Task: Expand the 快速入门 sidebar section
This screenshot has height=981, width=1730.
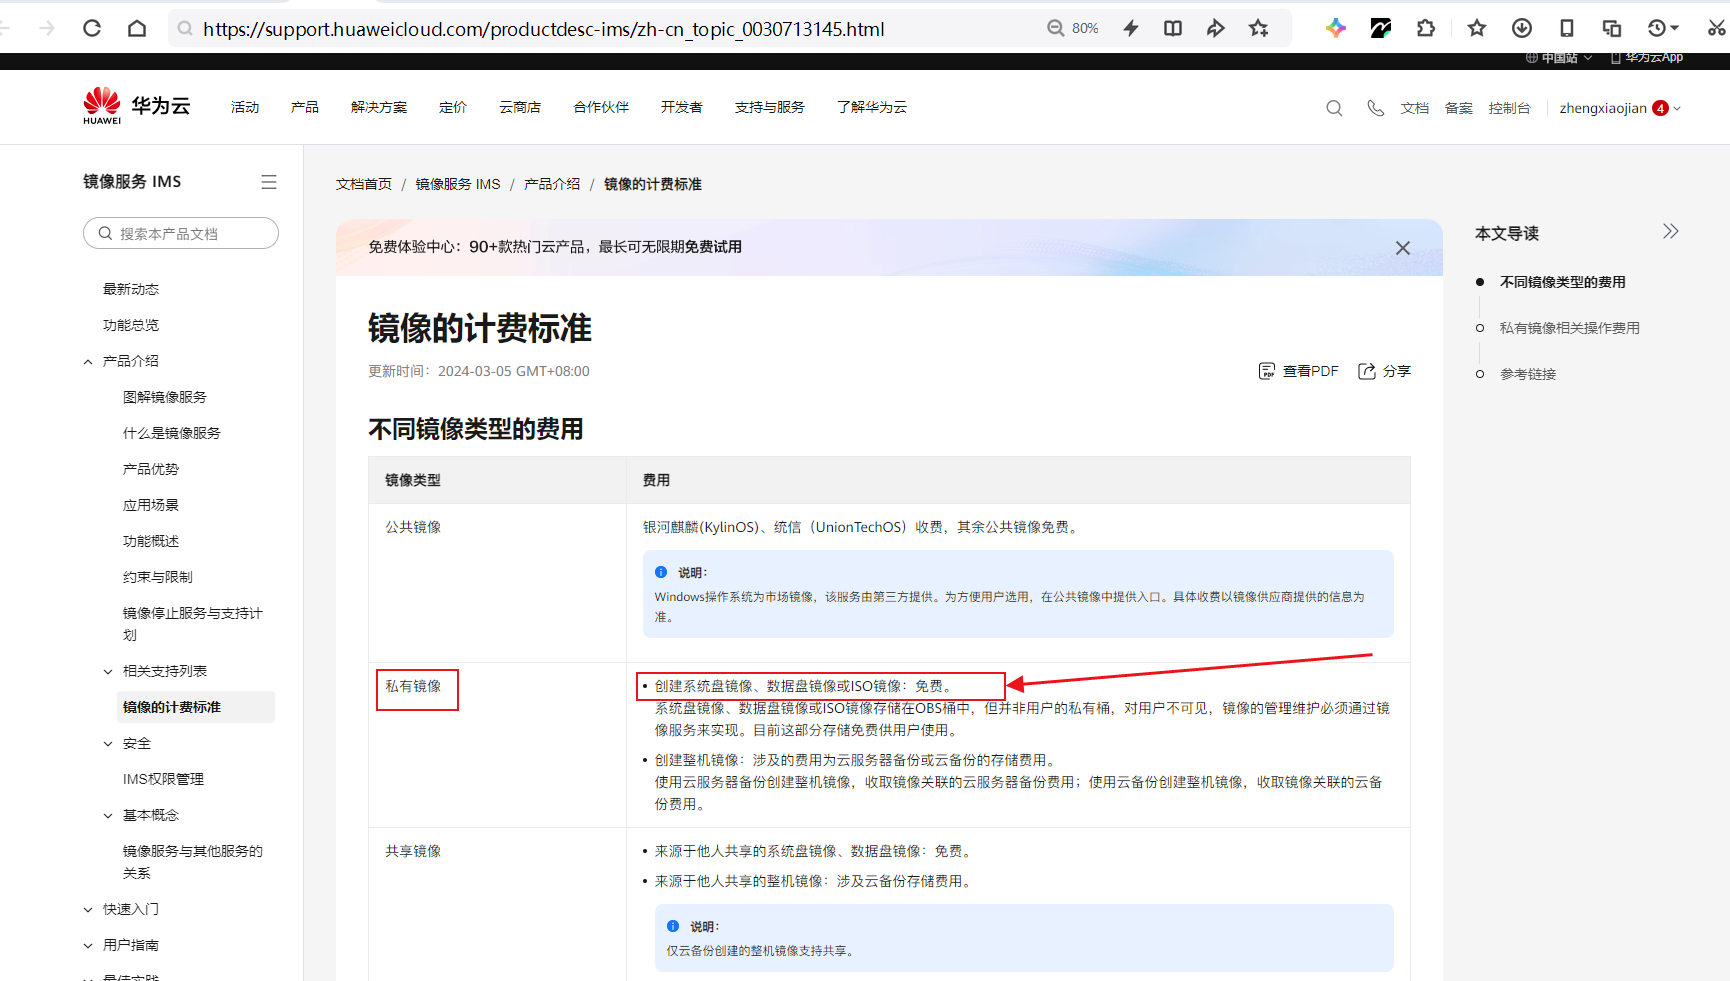Action: click(88, 910)
